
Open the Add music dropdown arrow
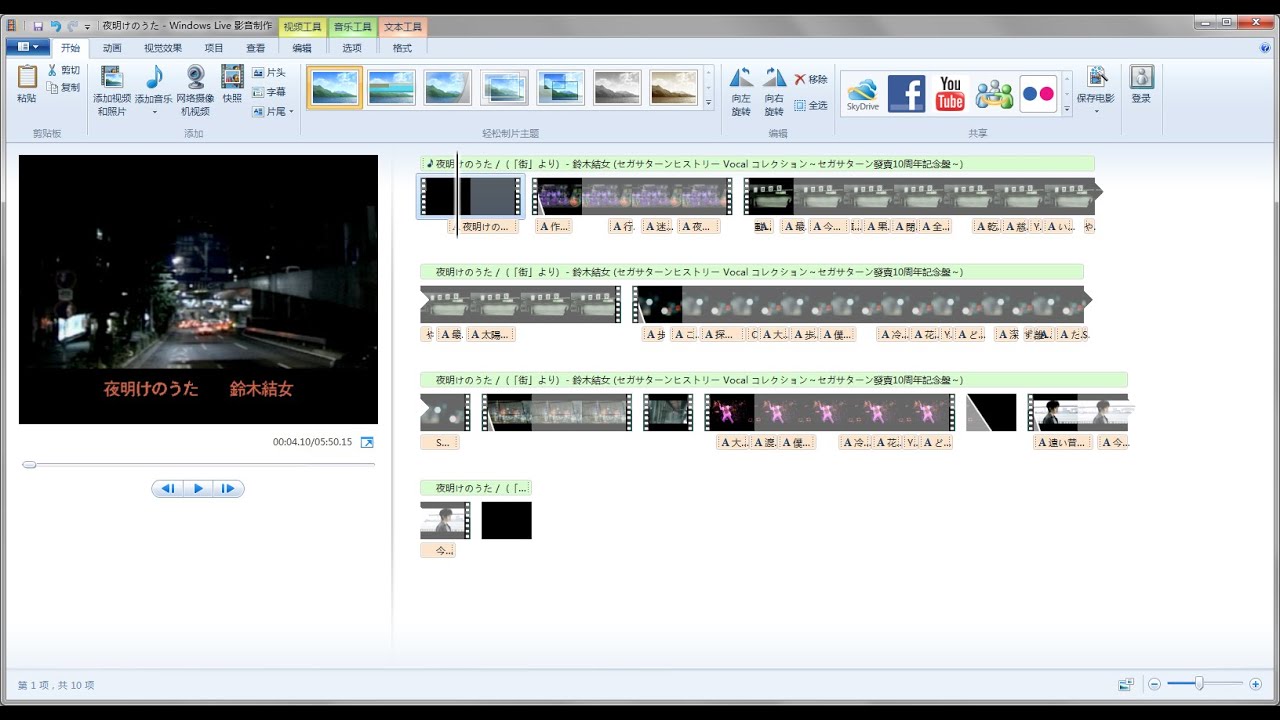(154, 112)
